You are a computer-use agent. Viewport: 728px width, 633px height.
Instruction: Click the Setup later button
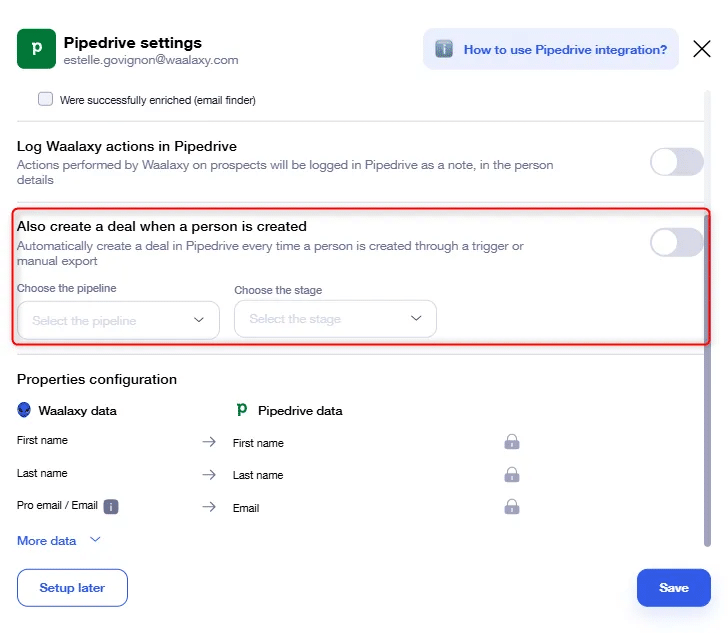[x=72, y=587]
